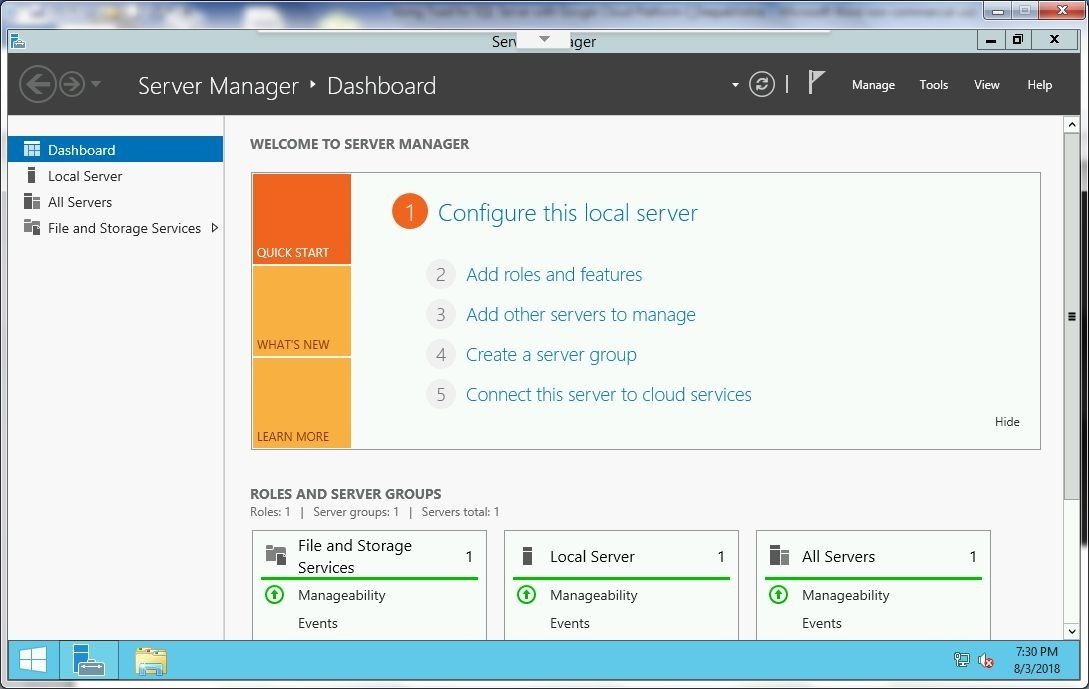Click Add roles and features
This screenshot has width=1089, height=689.
[554, 274]
